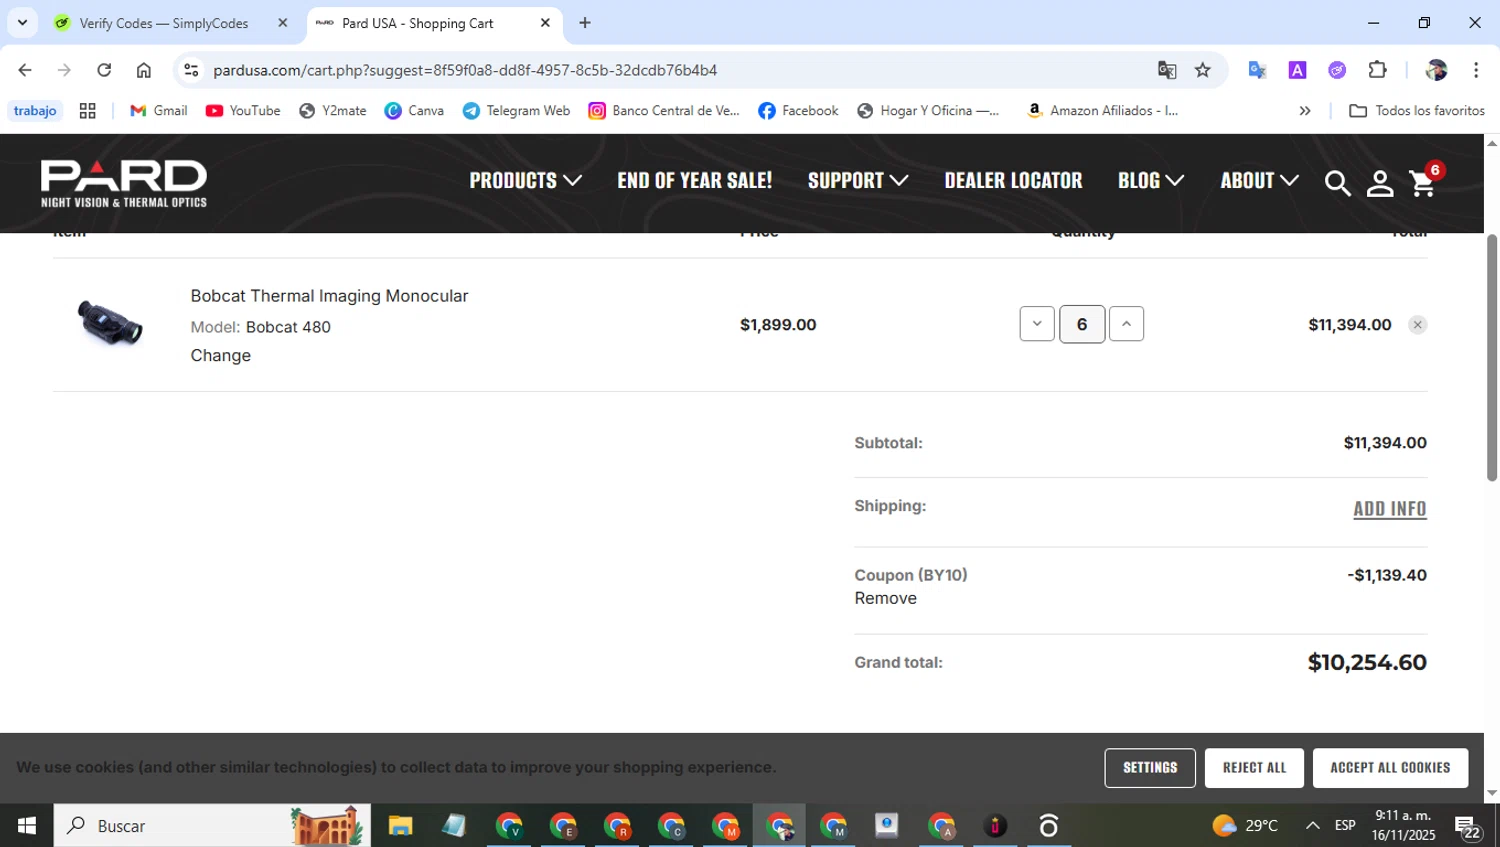This screenshot has height=847, width=1500.
Task: View site information icon
Action: pos(192,70)
